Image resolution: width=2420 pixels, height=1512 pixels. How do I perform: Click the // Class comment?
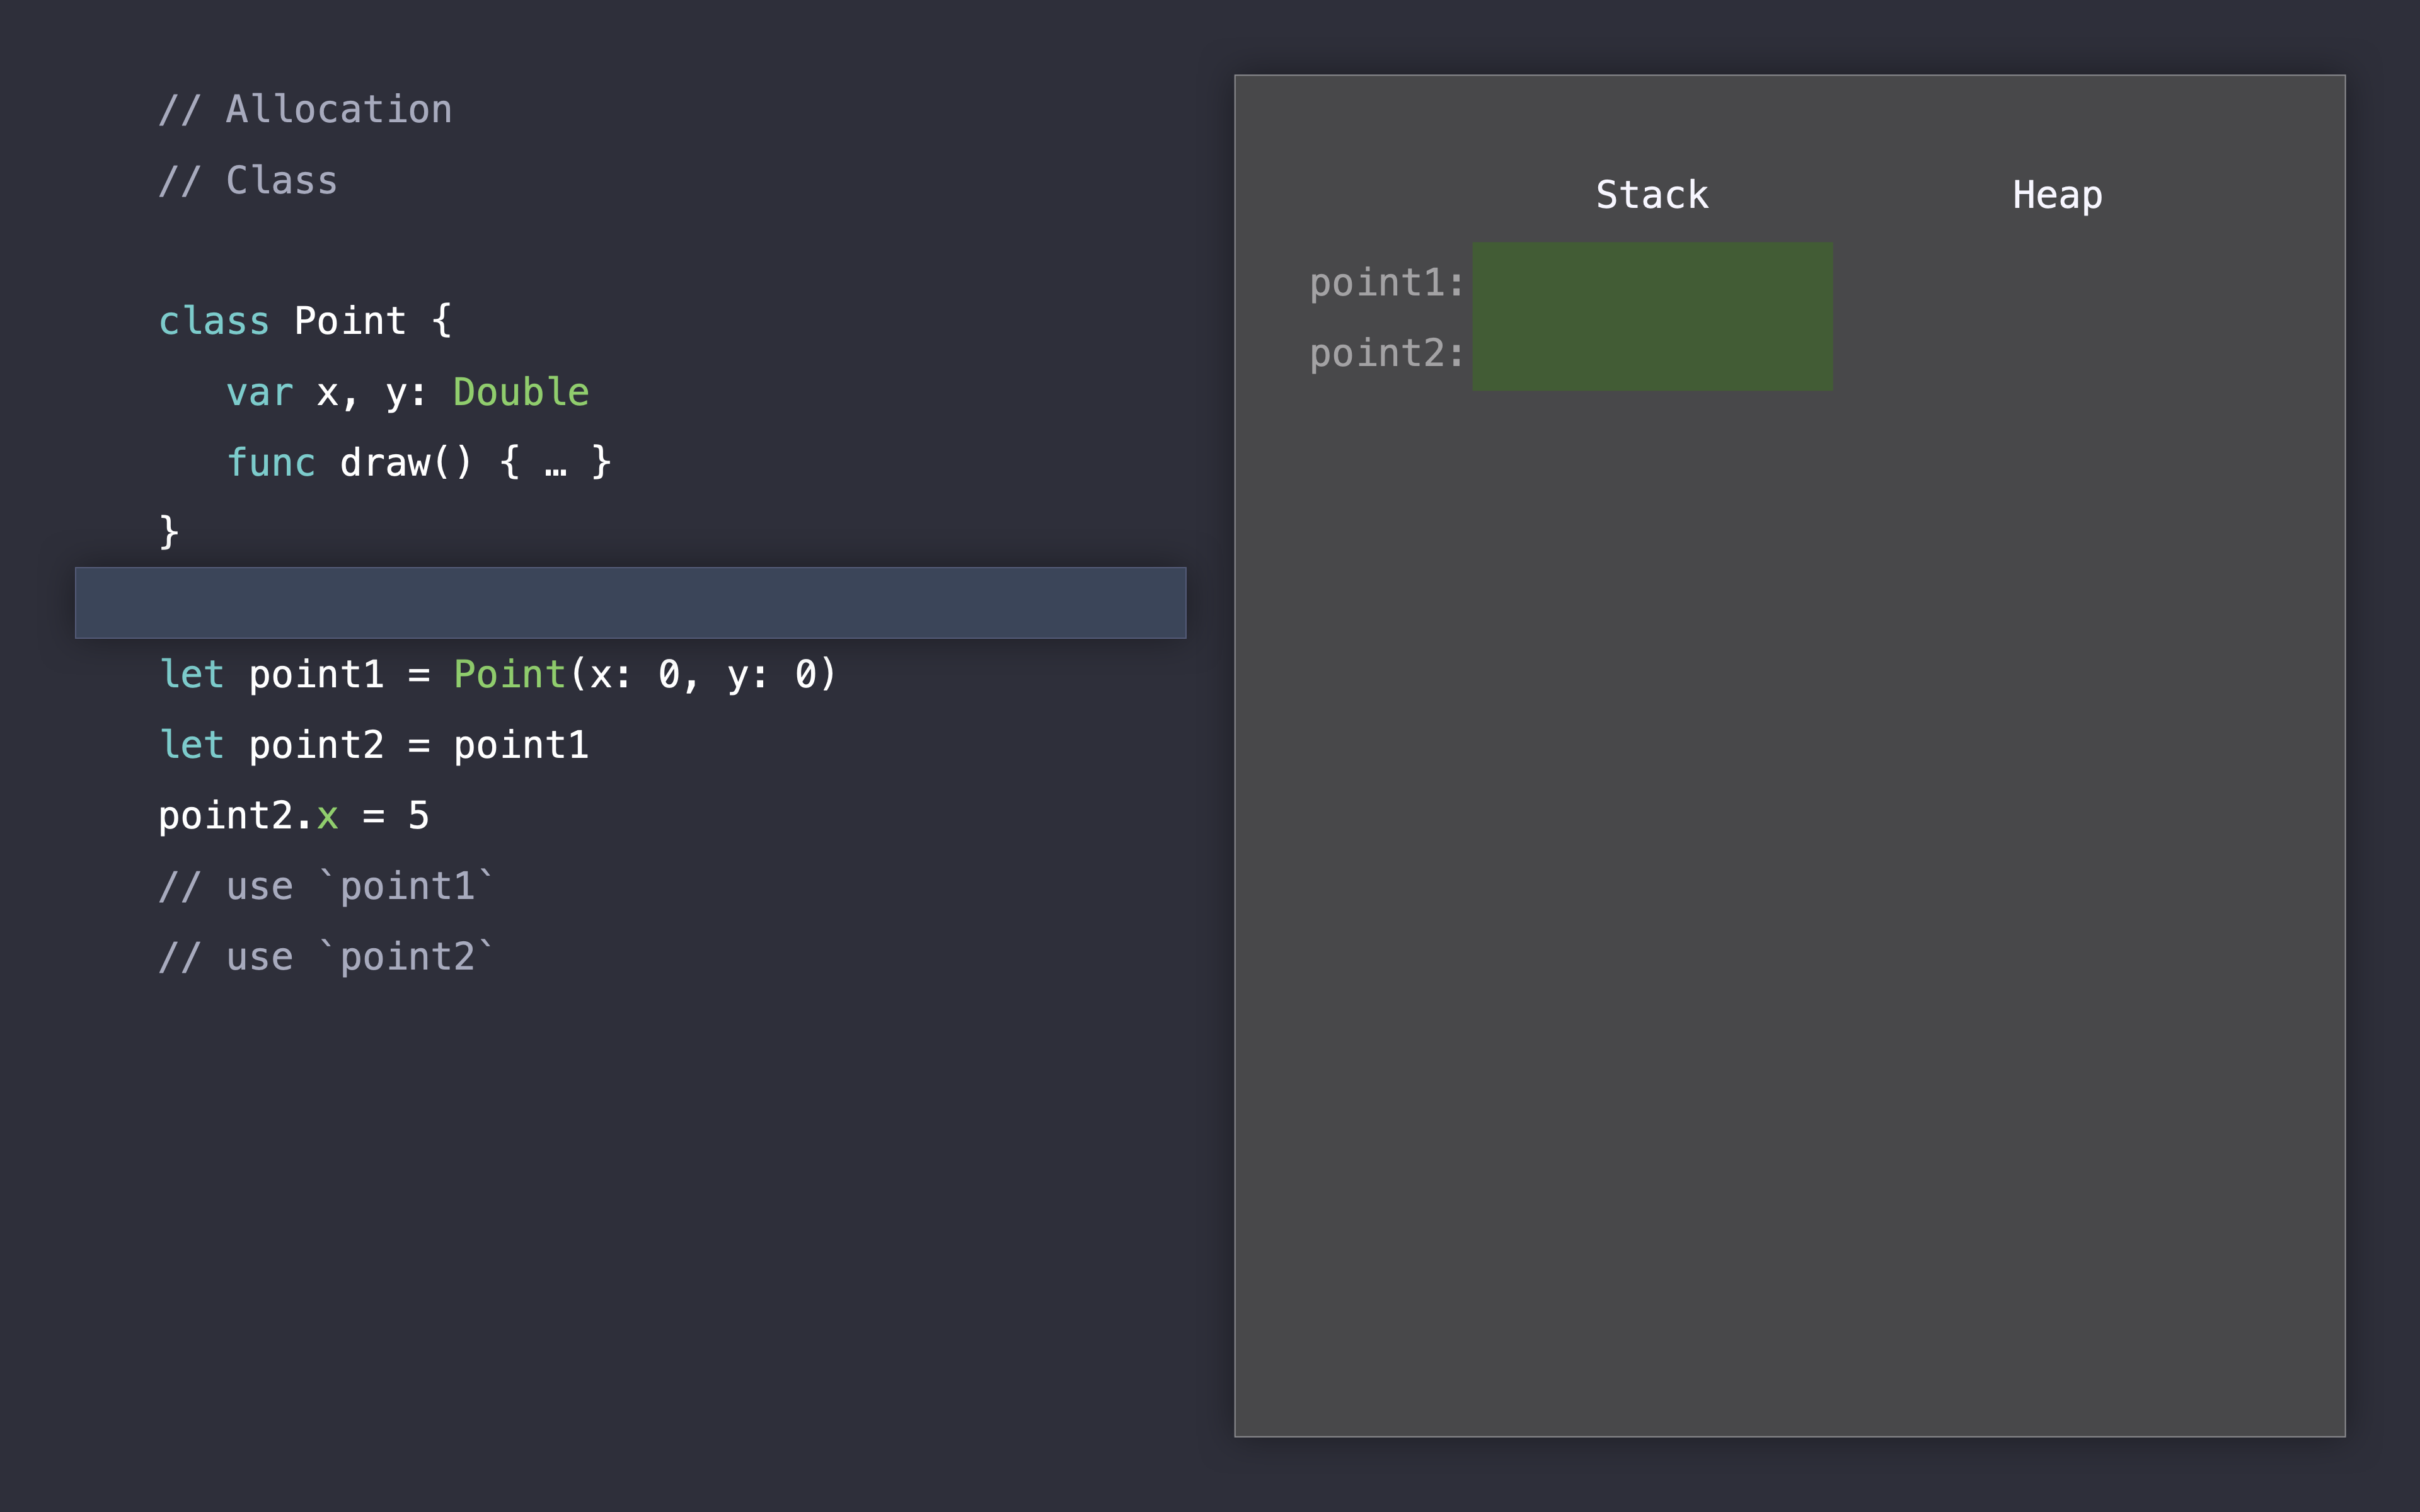tap(248, 181)
